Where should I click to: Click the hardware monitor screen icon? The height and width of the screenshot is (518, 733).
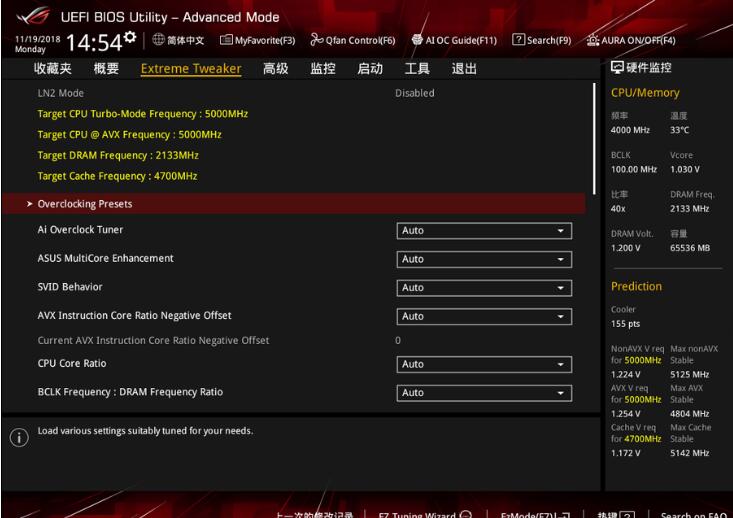tap(617, 68)
